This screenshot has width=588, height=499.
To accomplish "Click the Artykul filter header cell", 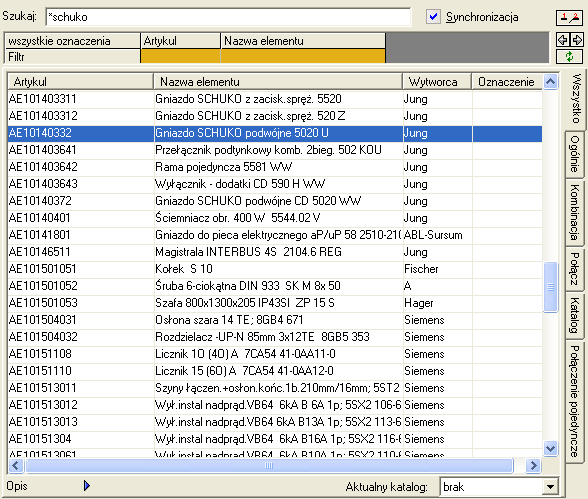I will click(180, 41).
